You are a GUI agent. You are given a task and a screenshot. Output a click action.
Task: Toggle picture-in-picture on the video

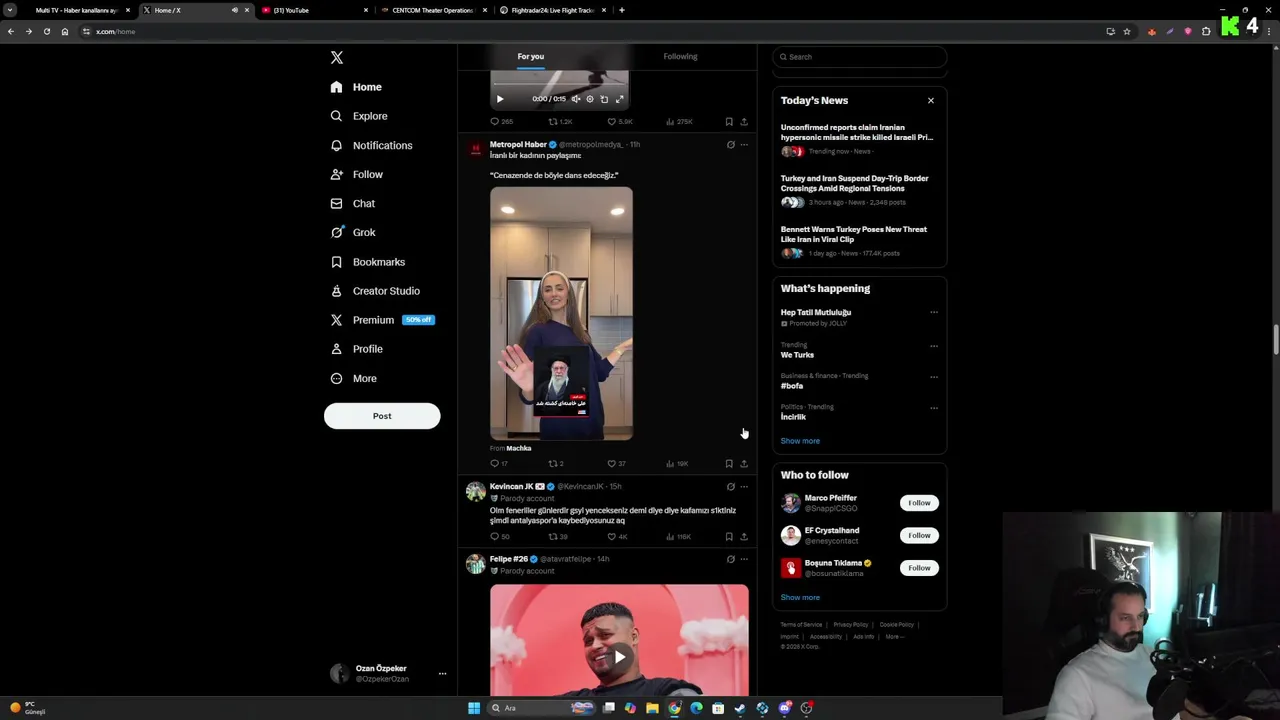point(604,99)
